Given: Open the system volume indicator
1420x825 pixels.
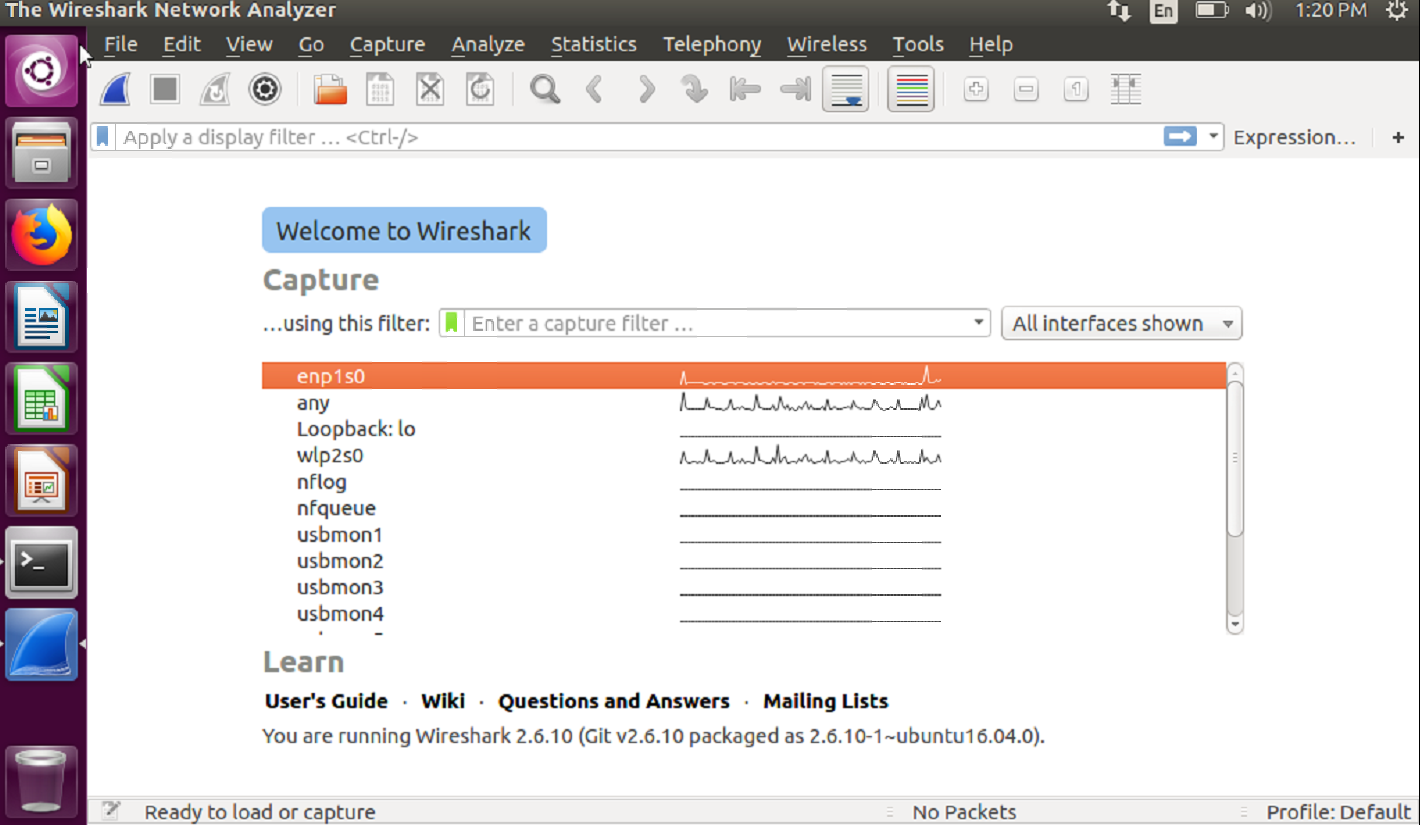Looking at the screenshot, I should coord(1257,11).
